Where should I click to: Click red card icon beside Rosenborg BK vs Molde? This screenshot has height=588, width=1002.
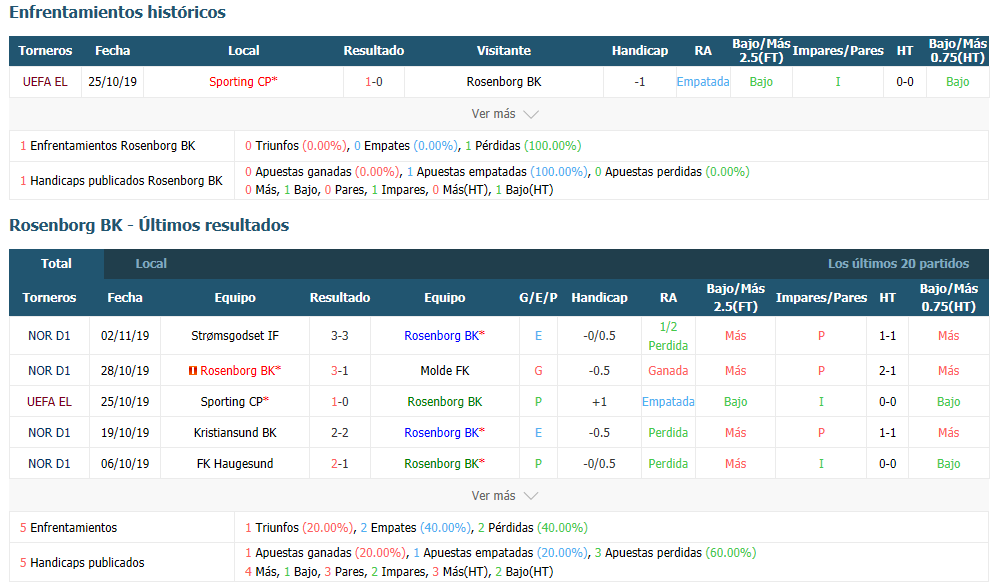tap(192, 371)
